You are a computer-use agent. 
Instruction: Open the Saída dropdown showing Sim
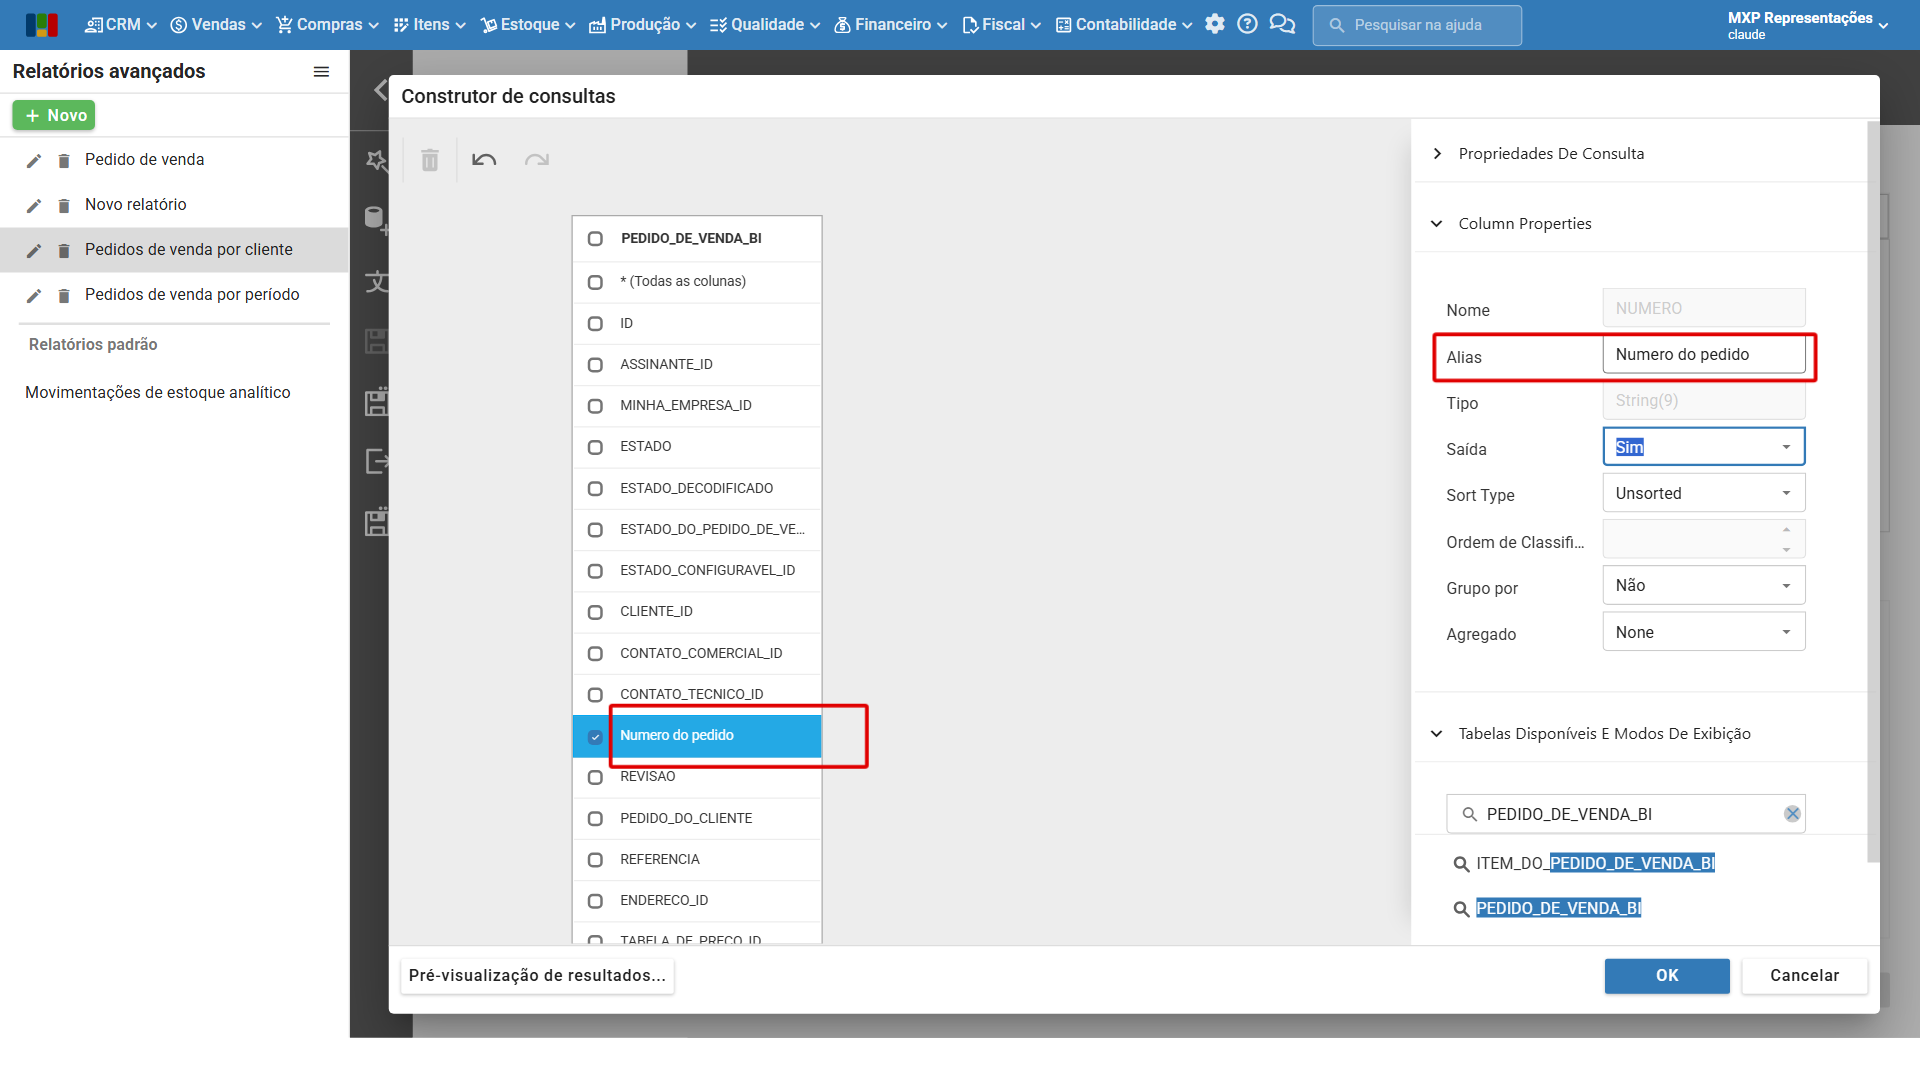coord(1704,447)
